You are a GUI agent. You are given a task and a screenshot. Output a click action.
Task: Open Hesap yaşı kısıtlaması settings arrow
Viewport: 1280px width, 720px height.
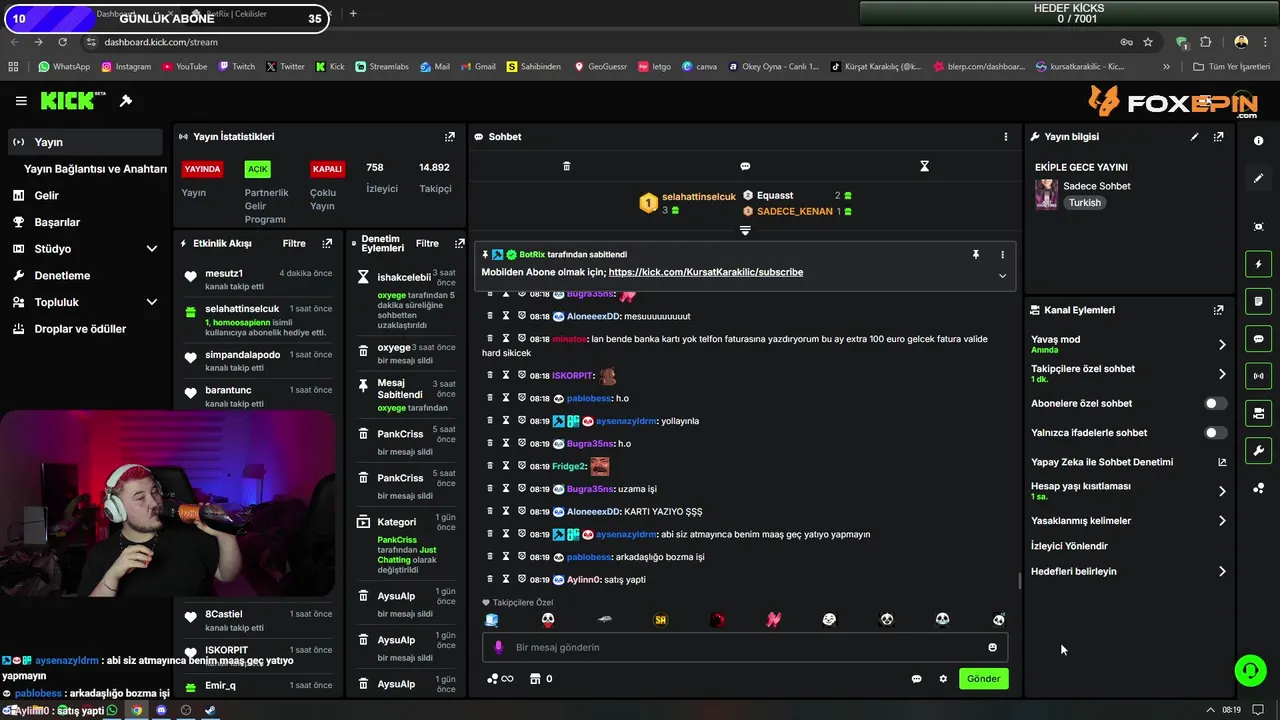coord(1221,491)
